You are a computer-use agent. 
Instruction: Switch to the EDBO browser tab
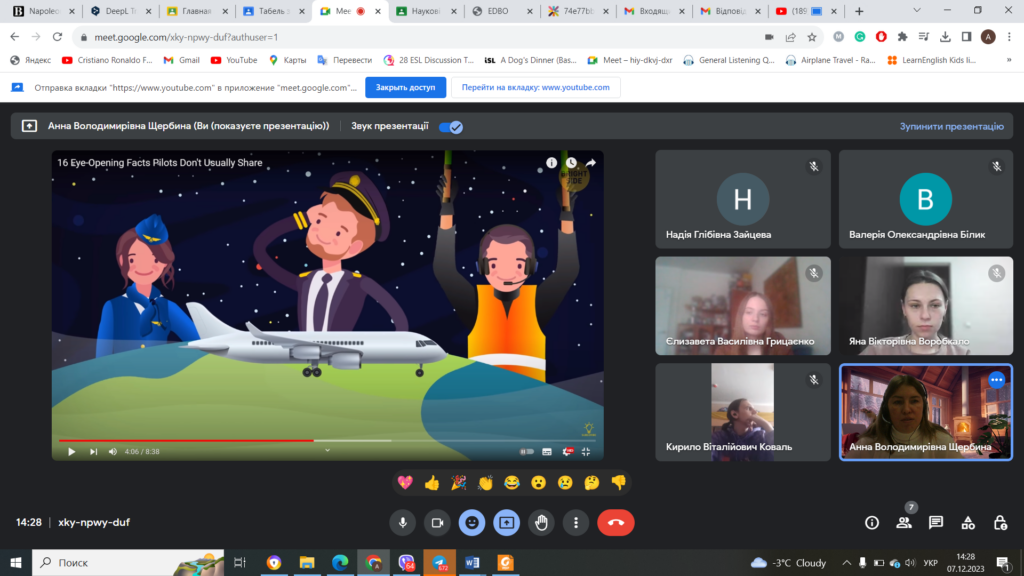click(499, 11)
